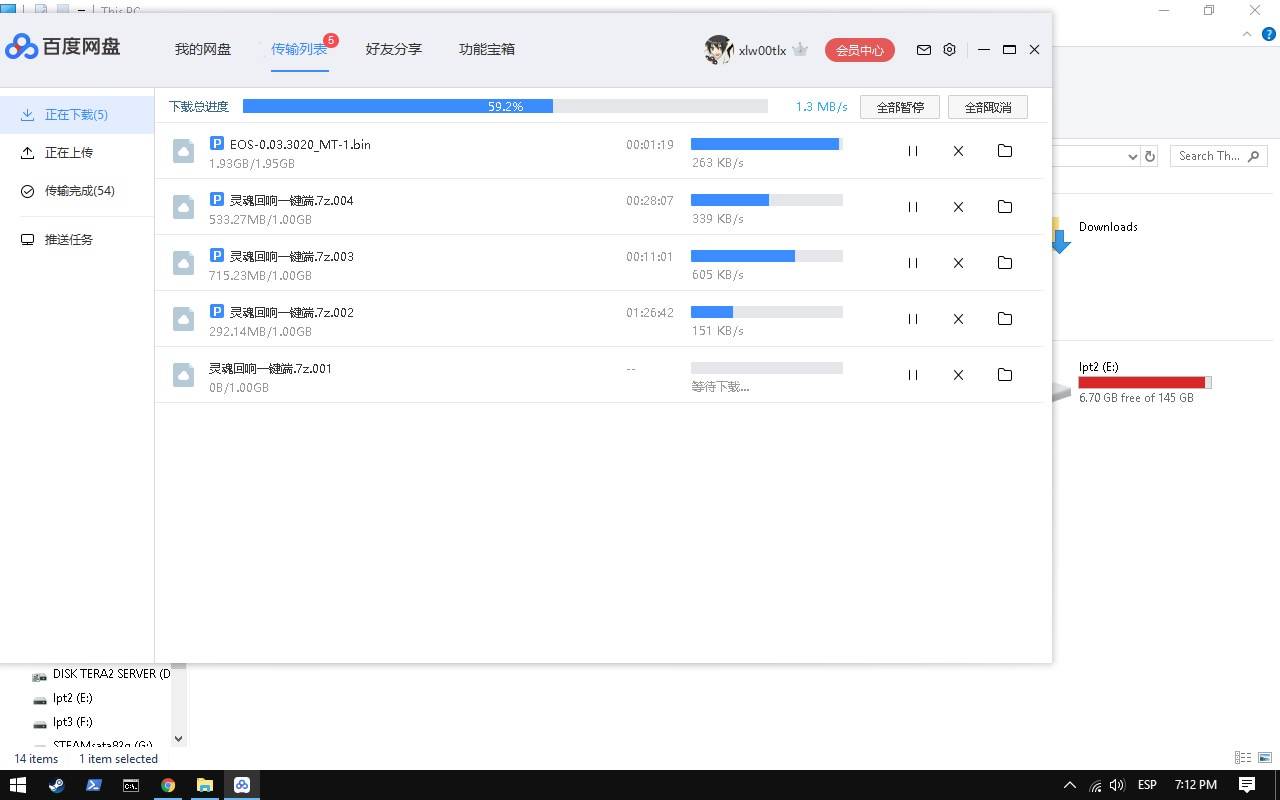Viewport: 1280px width, 800px height.
Task: Open 好友分享 tab
Action: [x=394, y=49]
